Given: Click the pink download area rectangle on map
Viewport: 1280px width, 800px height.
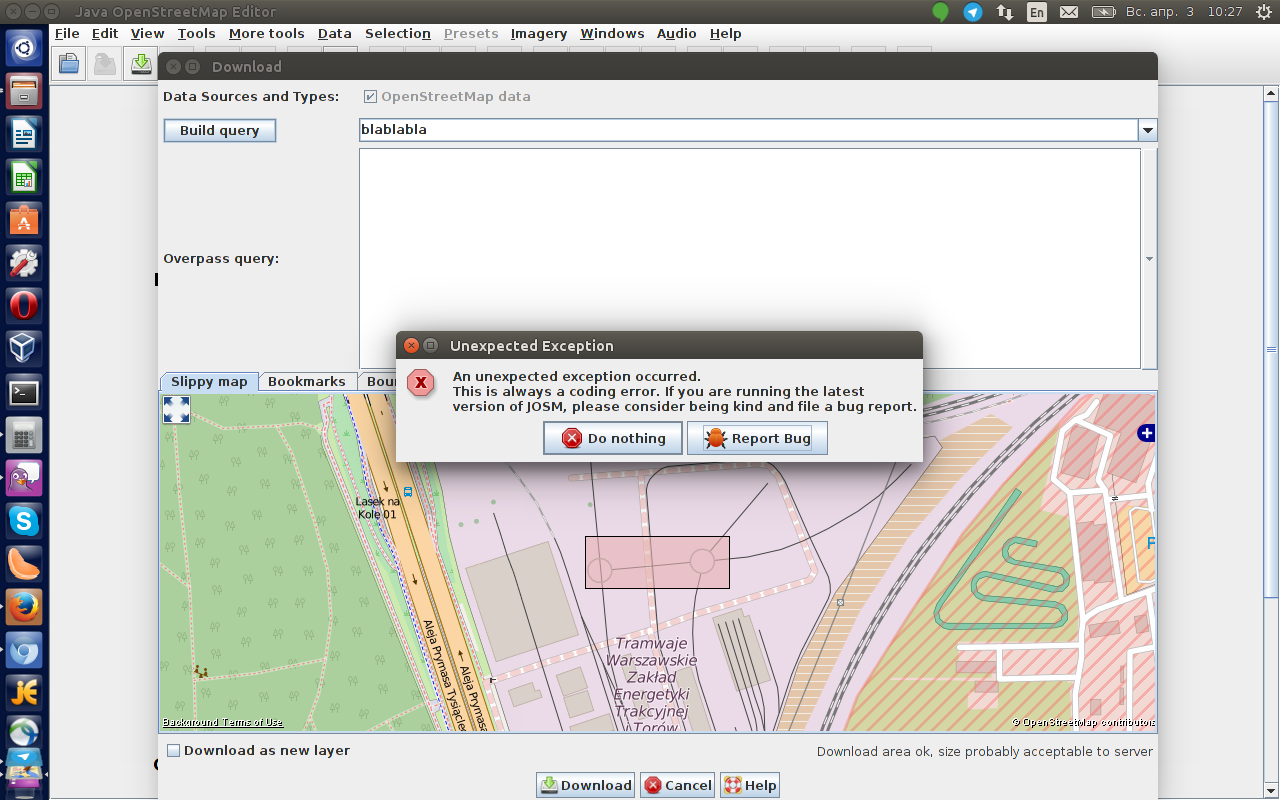Looking at the screenshot, I should [657, 562].
